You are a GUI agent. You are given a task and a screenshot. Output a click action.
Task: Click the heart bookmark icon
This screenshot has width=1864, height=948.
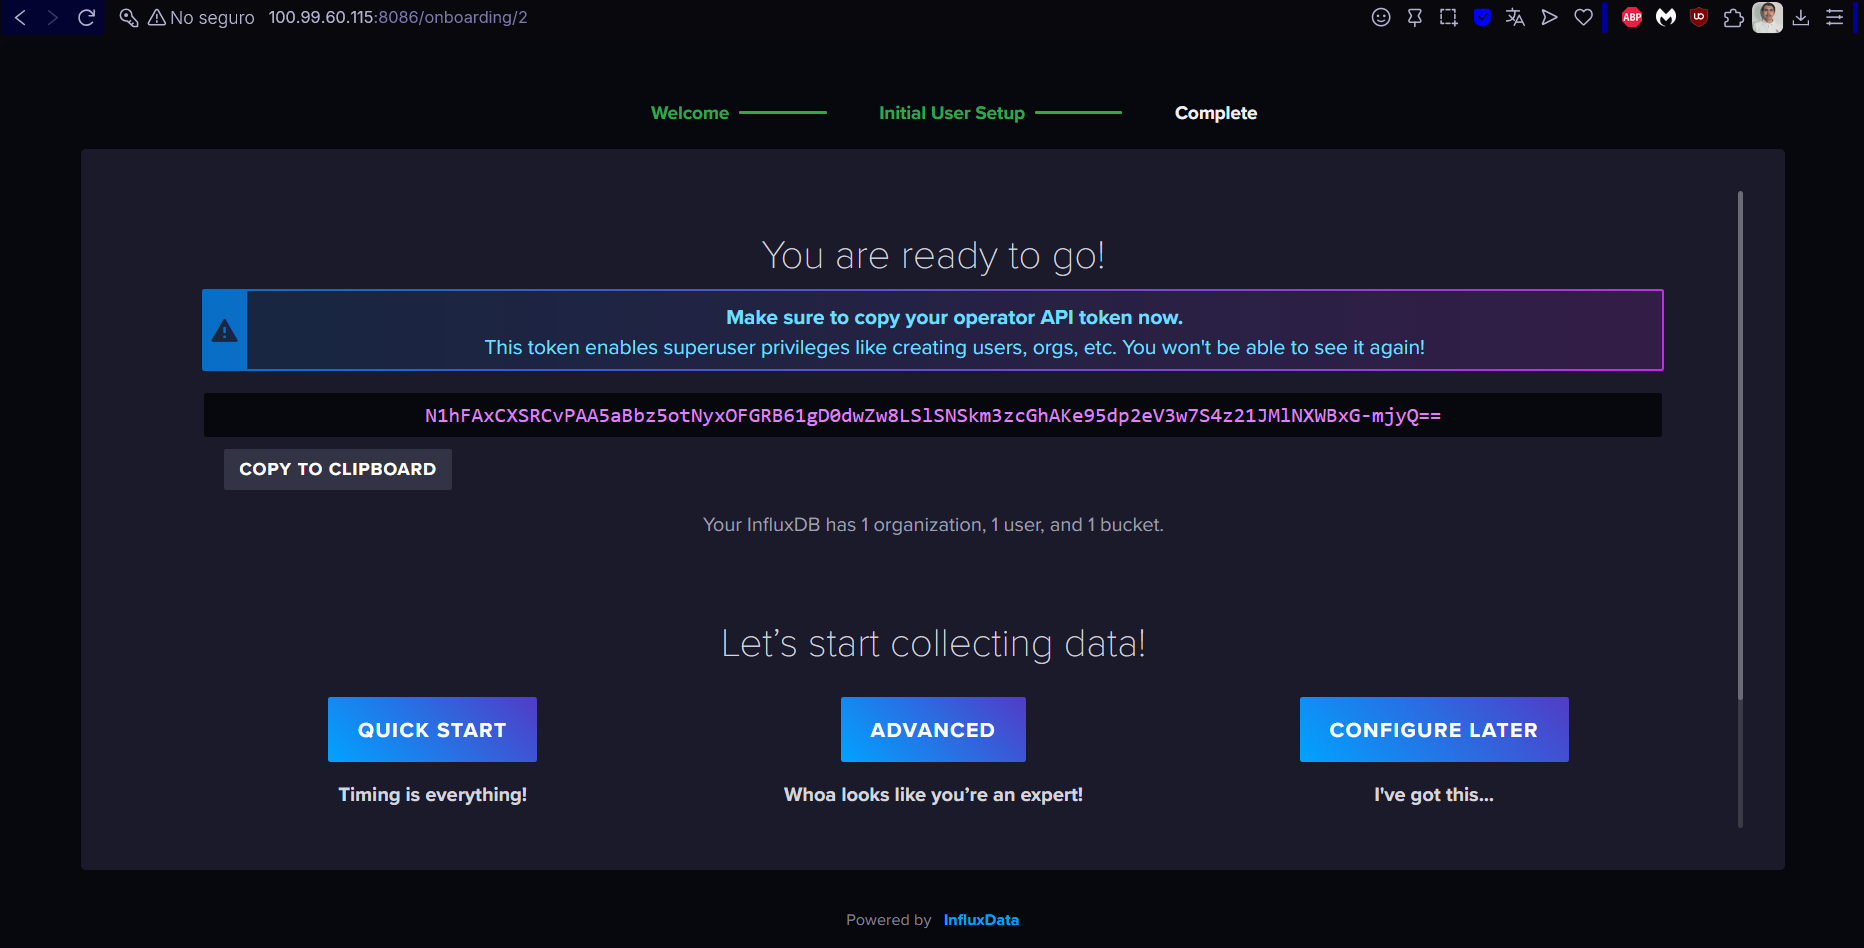click(1583, 17)
